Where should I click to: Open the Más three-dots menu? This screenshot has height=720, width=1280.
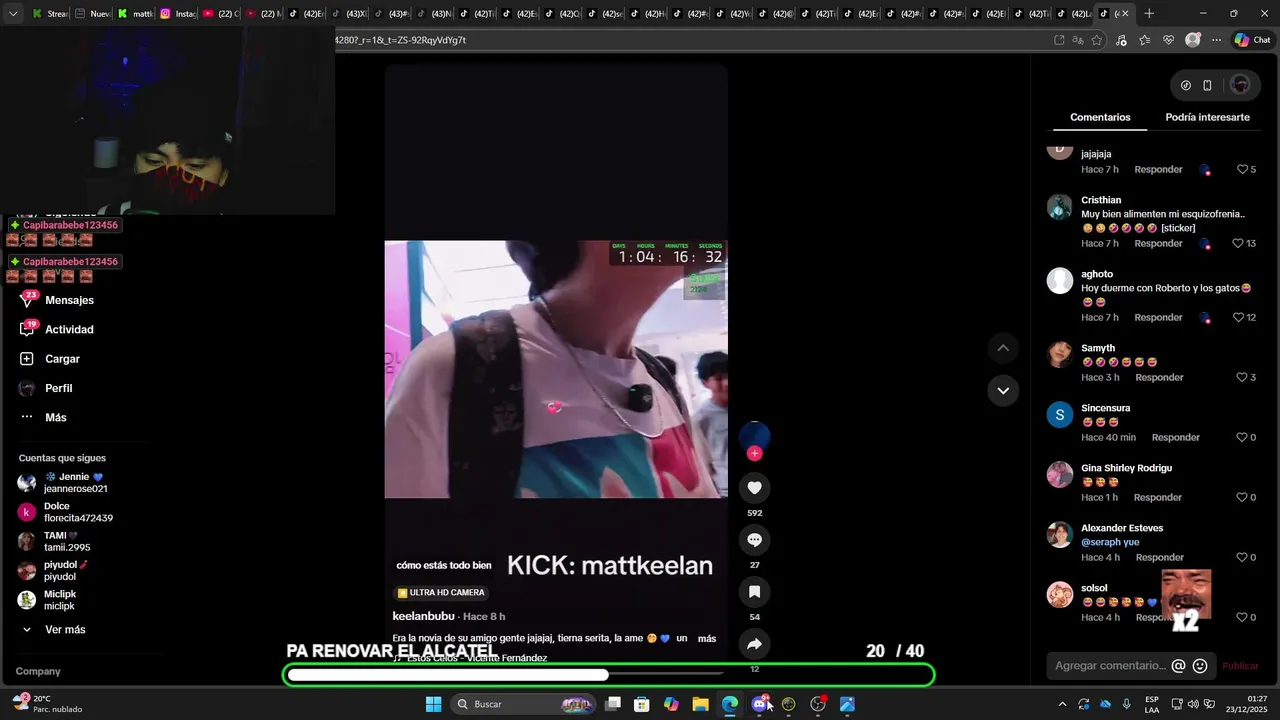[27, 417]
